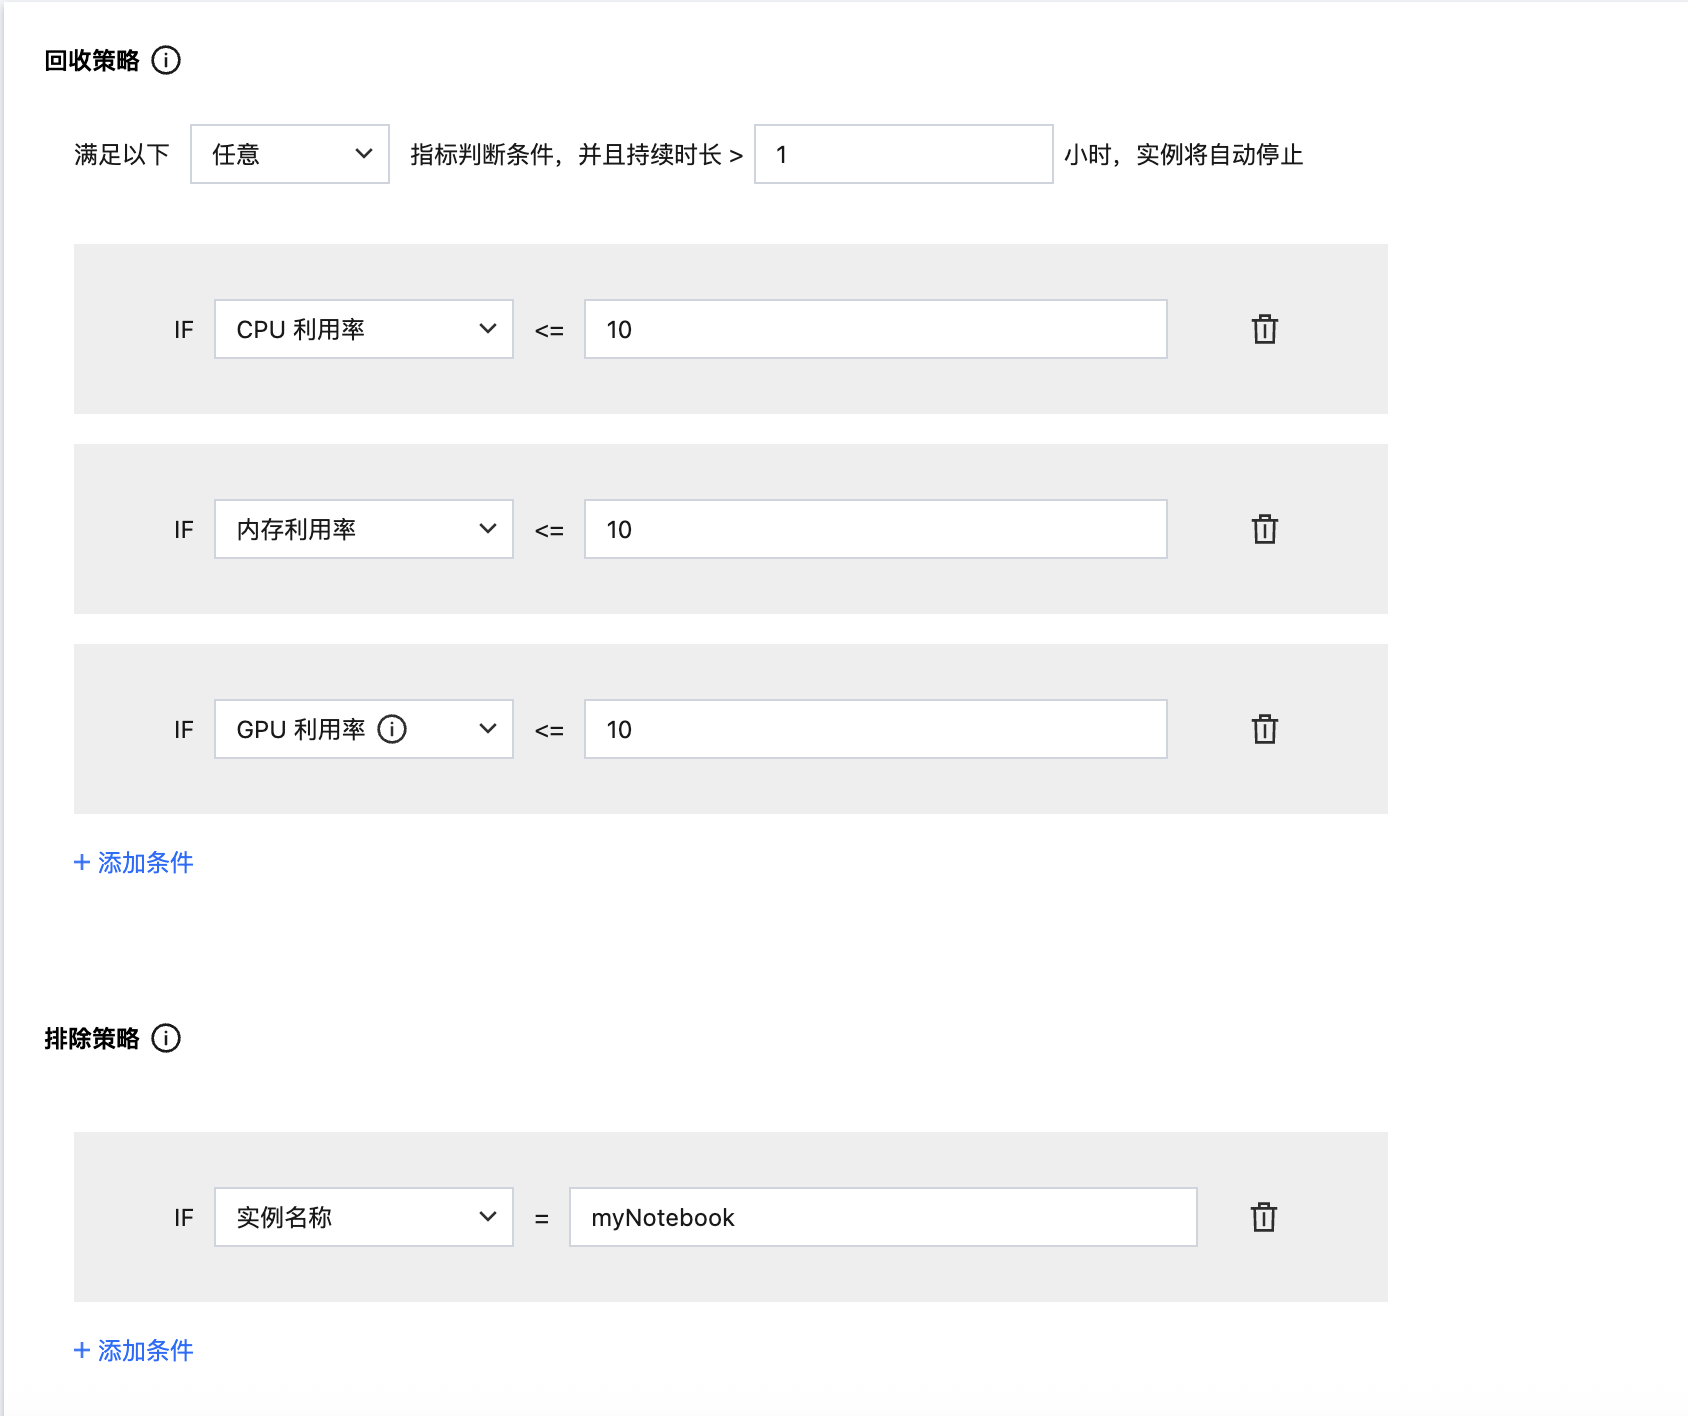Click info icon next to 回收策略
The width and height of the screenshot is (1688, 1416).
(x=166, y=61)
